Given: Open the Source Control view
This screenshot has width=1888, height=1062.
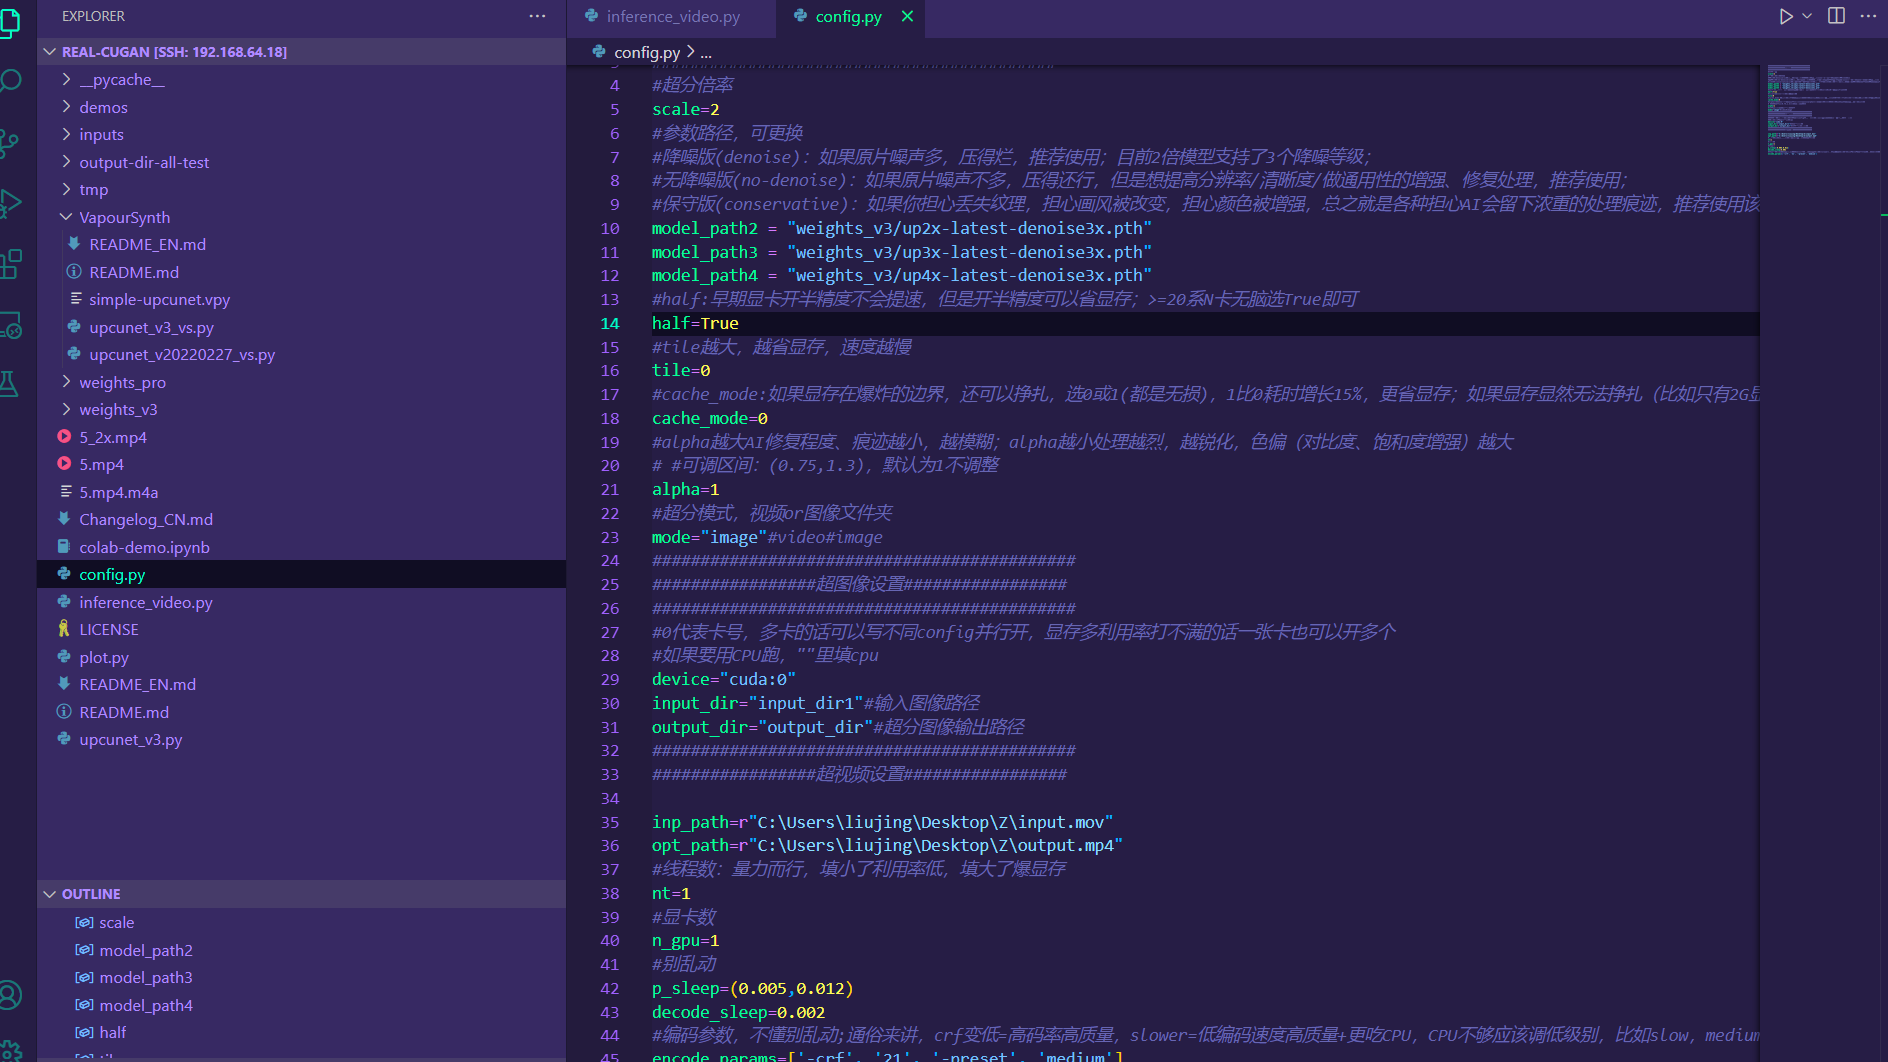Looking at the screenshot, I should (9, 143).
